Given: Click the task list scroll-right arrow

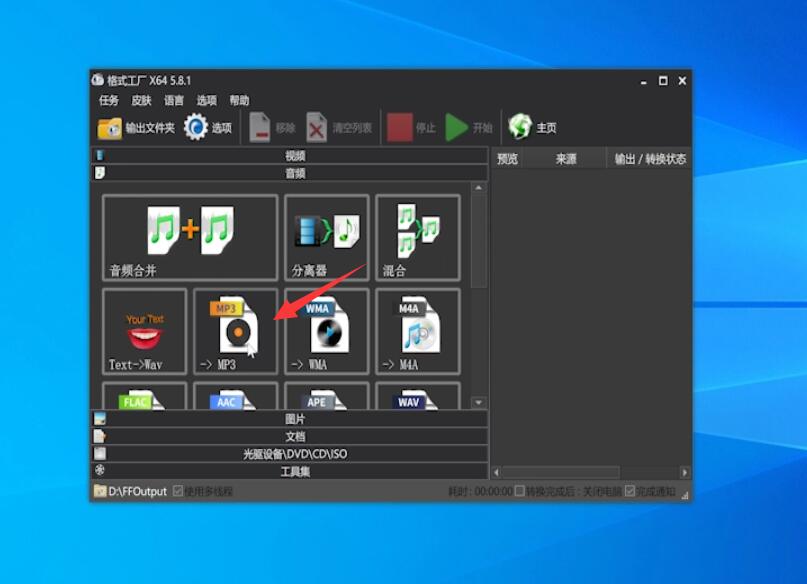Looking at the screenshot, I should 685,472.
